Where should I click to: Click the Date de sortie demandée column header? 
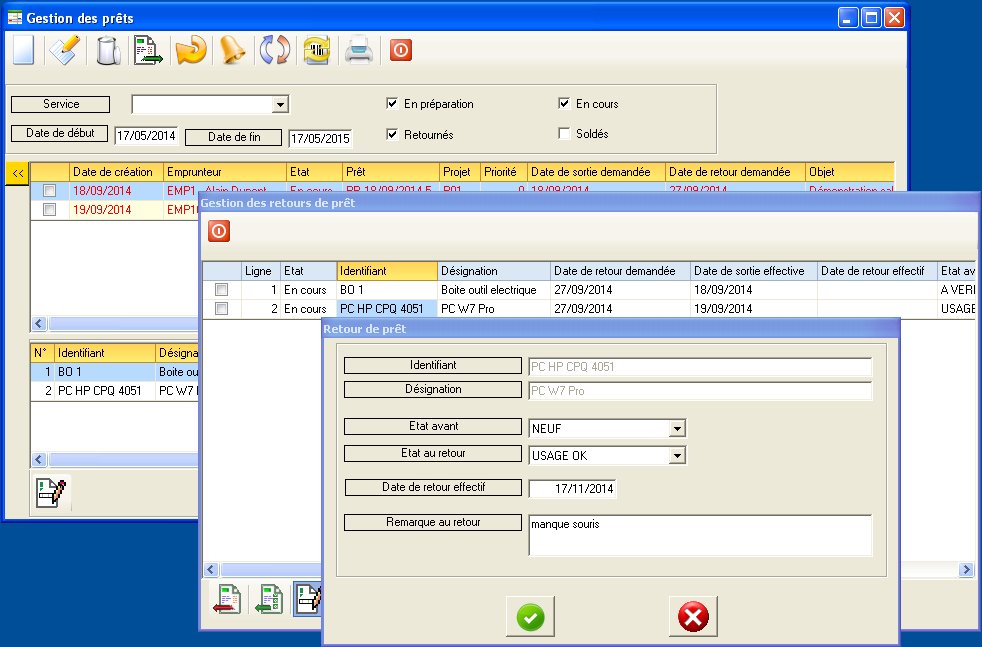point(596,172)
